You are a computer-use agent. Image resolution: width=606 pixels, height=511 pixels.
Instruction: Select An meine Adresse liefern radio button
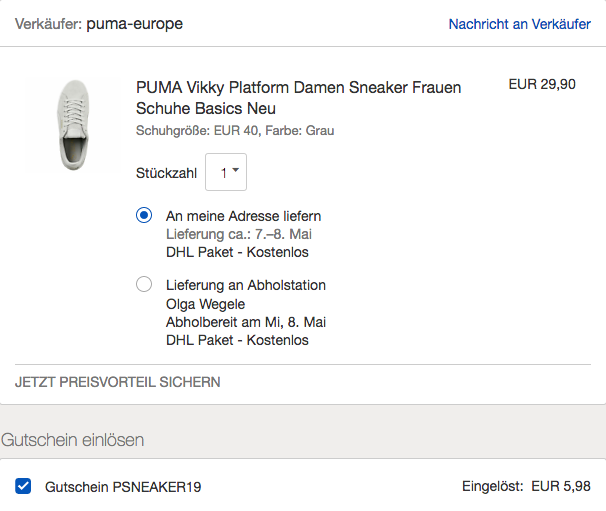click(144, 215)
